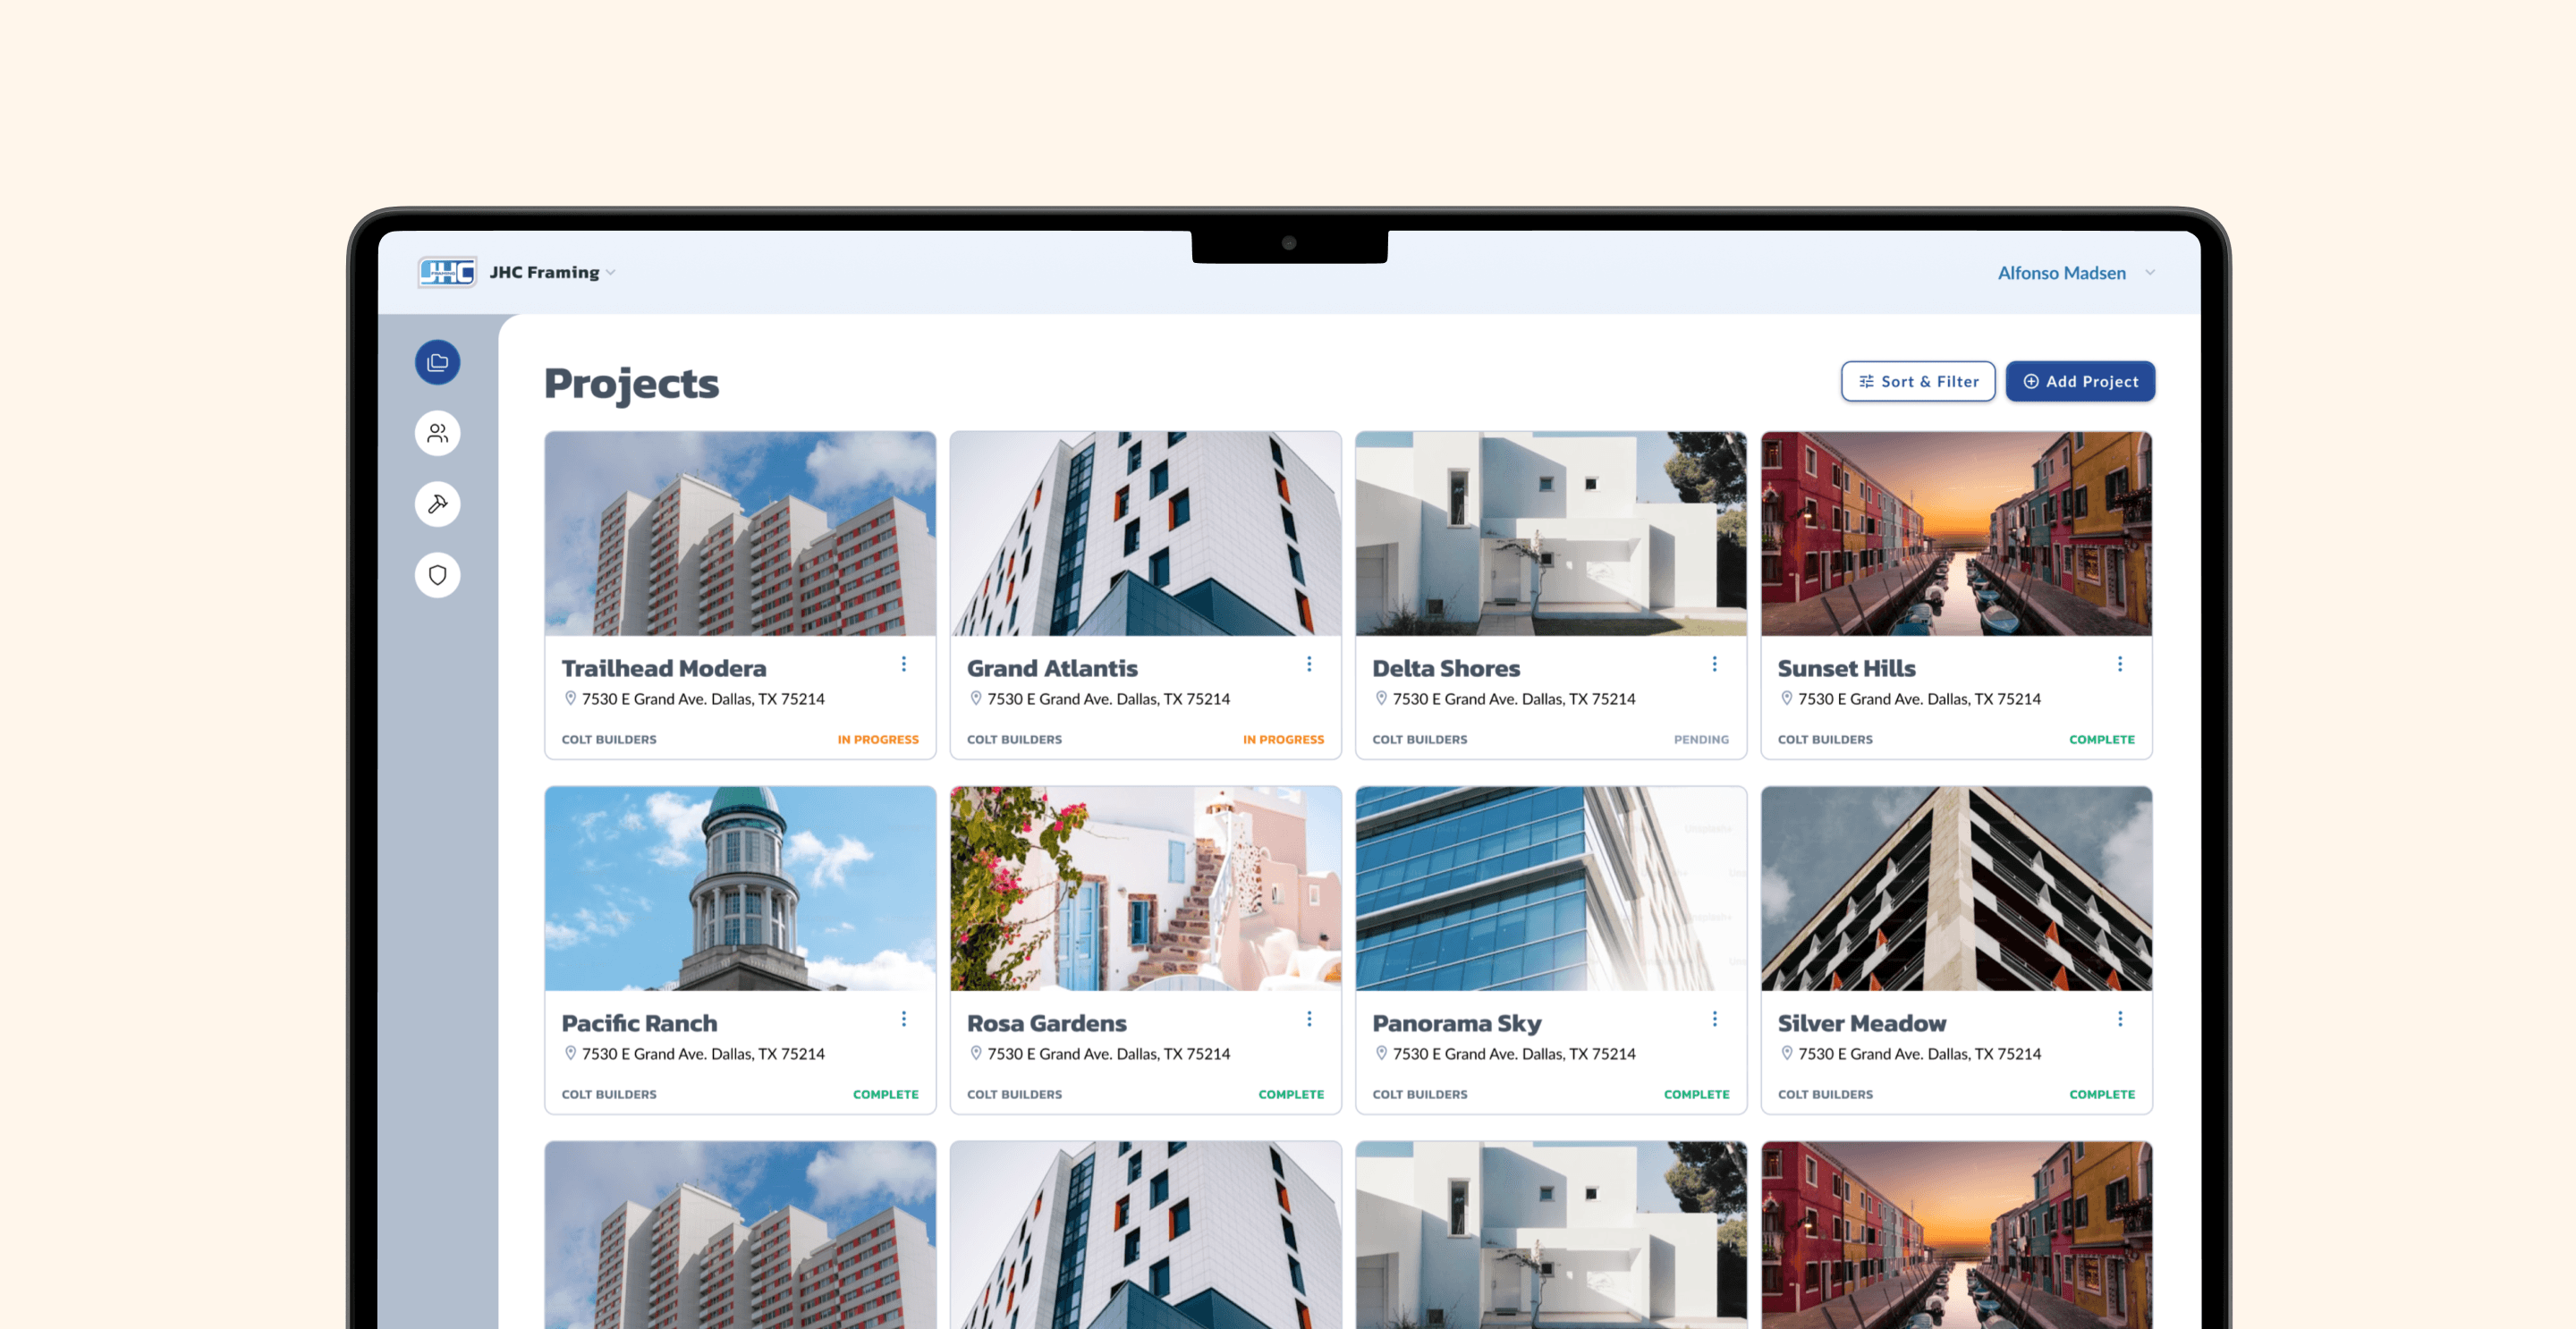Viewport: 2576px width, 1329px height.
Task: Click COMPLETE status on Sunset Hills
Action: coord(2102,739)
